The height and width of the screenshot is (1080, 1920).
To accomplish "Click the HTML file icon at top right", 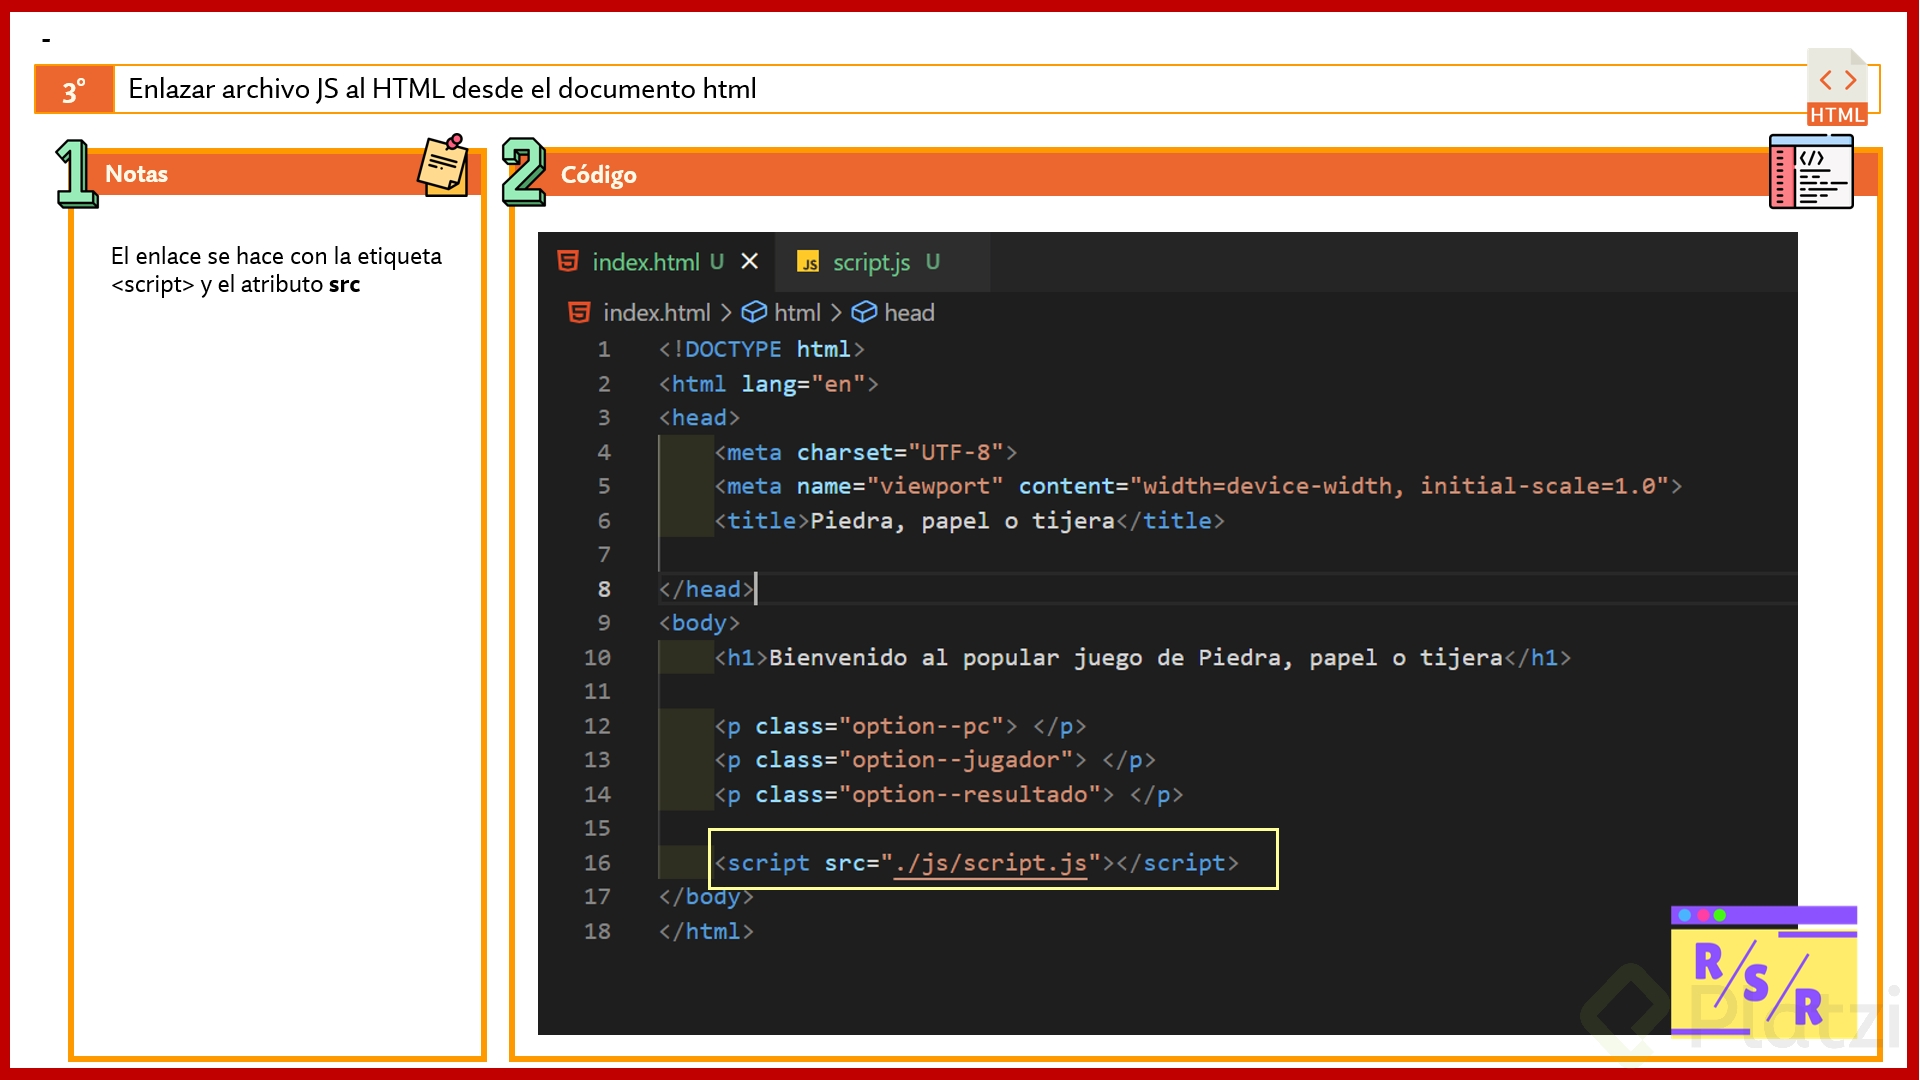I will (1837, 88).
